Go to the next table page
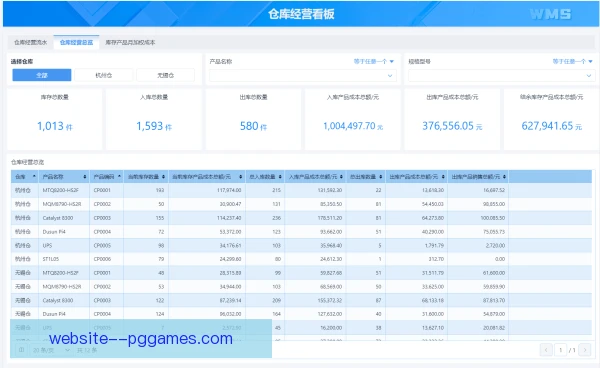The image size is (600, 368). (585, 350)
